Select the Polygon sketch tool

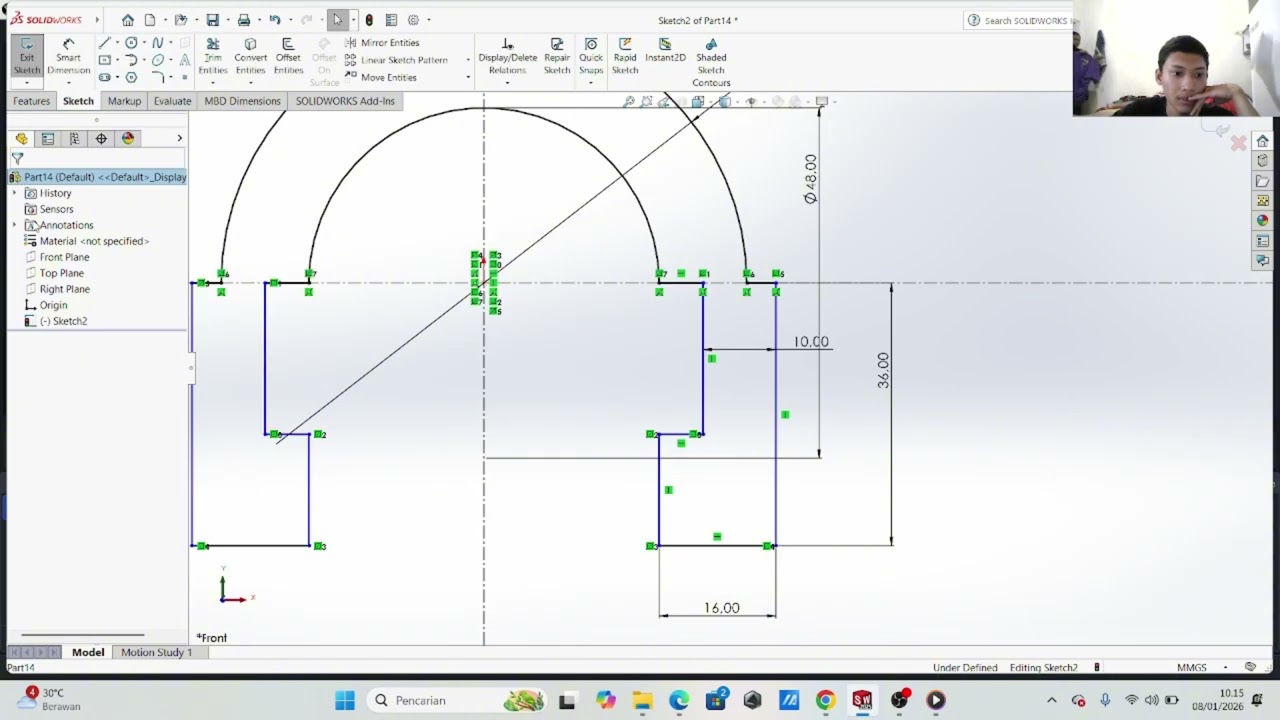[131, 77]
